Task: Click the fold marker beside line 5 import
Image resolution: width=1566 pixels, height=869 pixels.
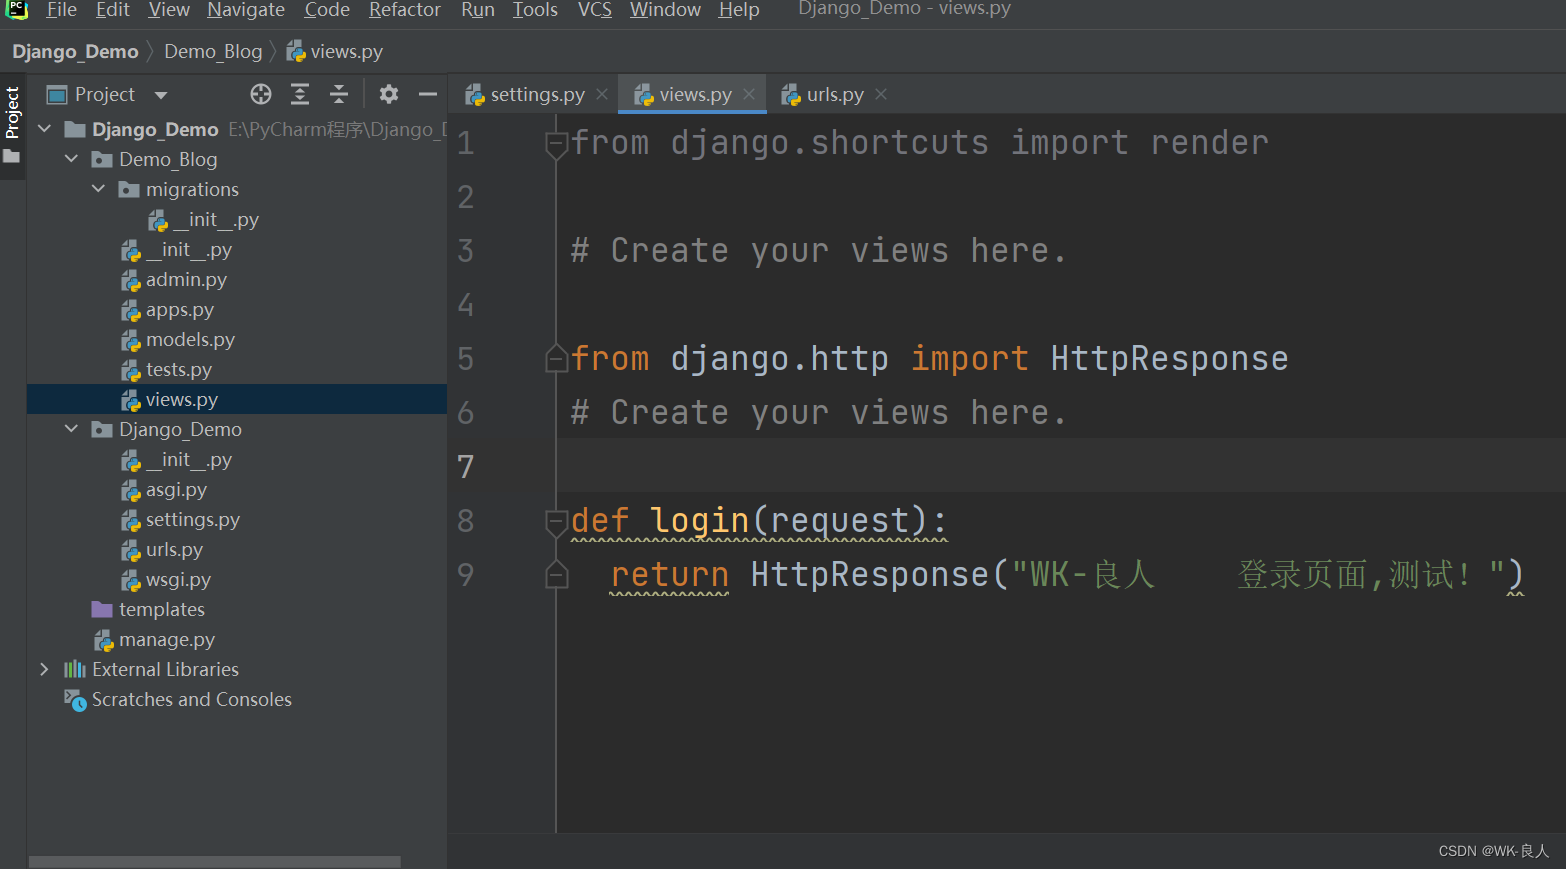Action: tap(556, 358)
